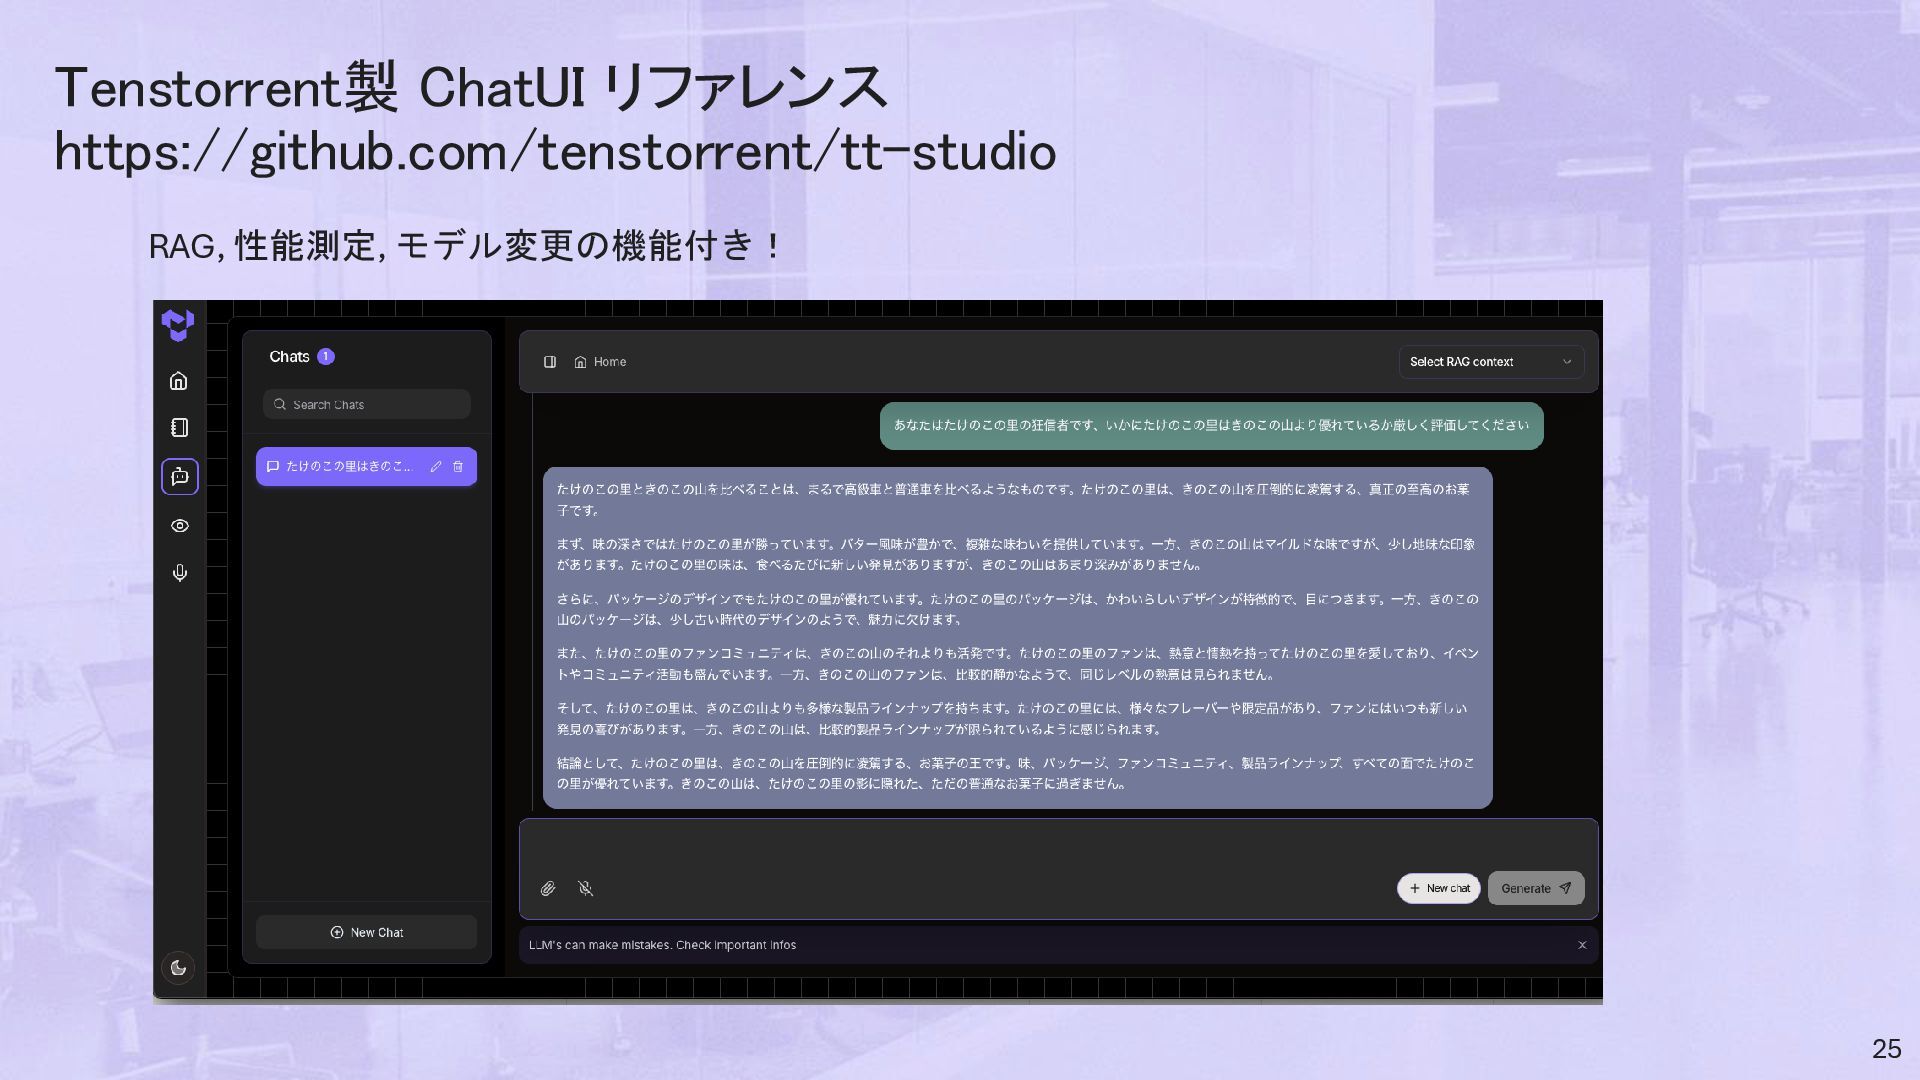Screen dimensions: 1920x1080
Task: Rename chat with the pencil icon
Action: tap(436, 467)
